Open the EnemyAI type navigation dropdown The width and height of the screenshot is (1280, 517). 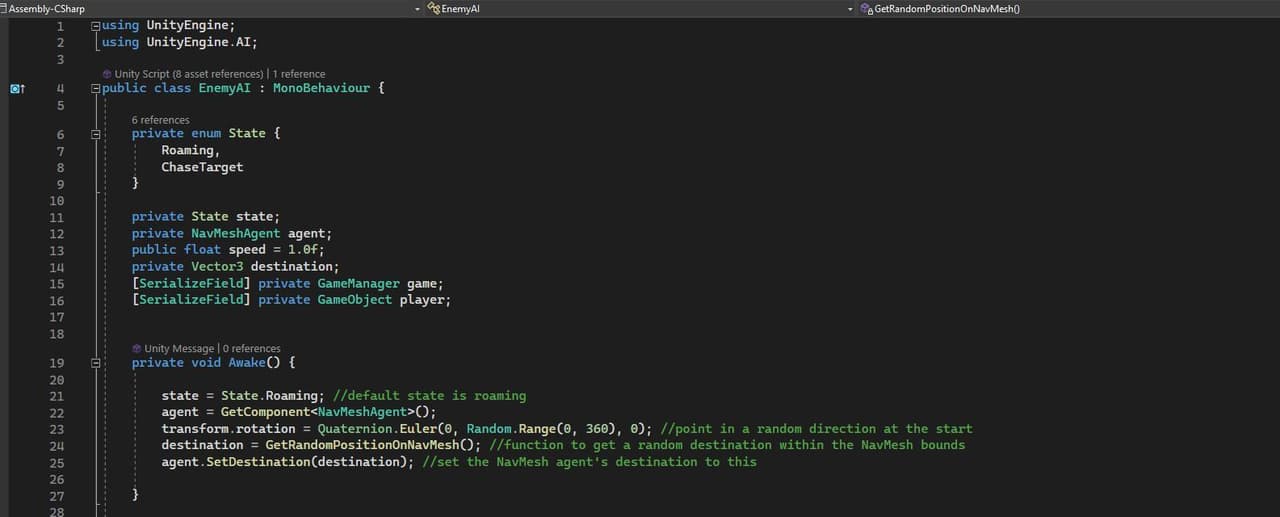point(640,8)
